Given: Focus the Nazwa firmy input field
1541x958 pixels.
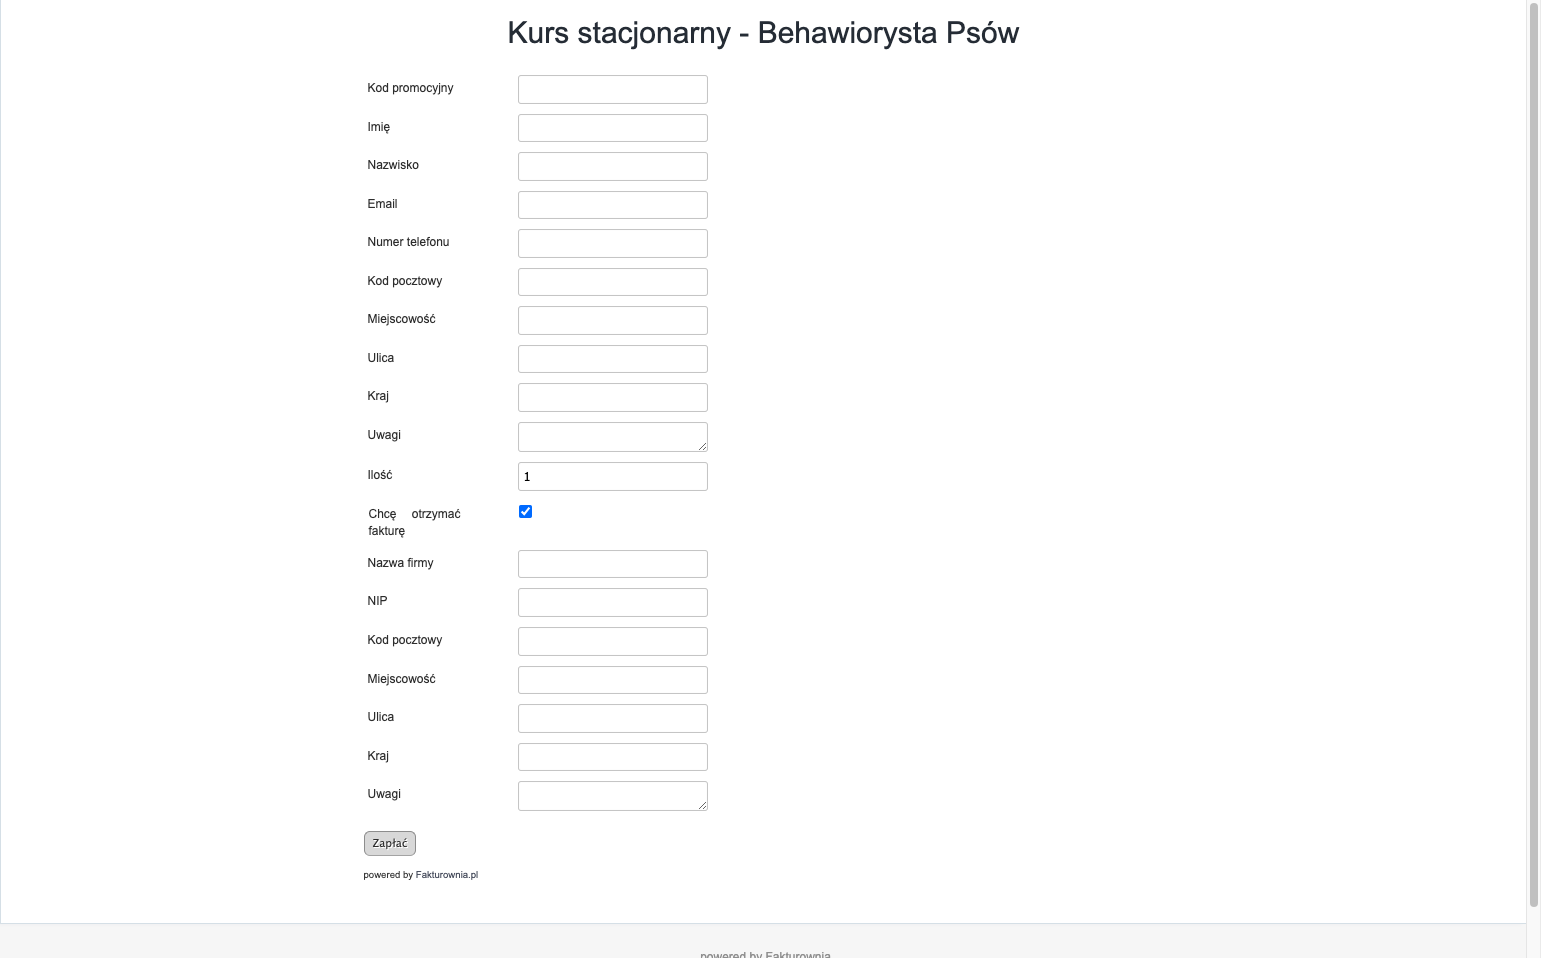Looking at the screenshot, I should click(612, 564).
